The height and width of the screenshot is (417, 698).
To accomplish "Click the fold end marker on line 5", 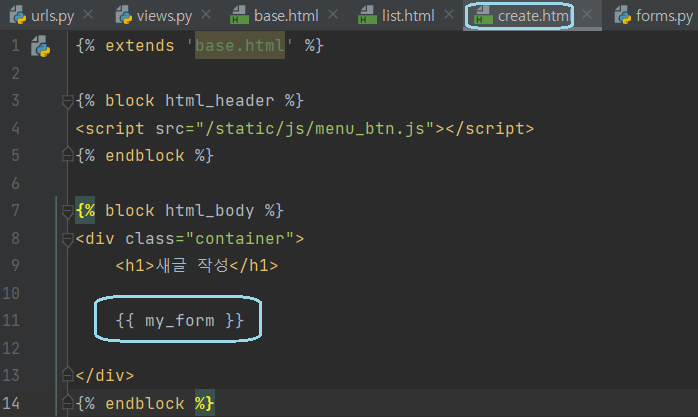I will pyautogui.click(x=67, y=155).
